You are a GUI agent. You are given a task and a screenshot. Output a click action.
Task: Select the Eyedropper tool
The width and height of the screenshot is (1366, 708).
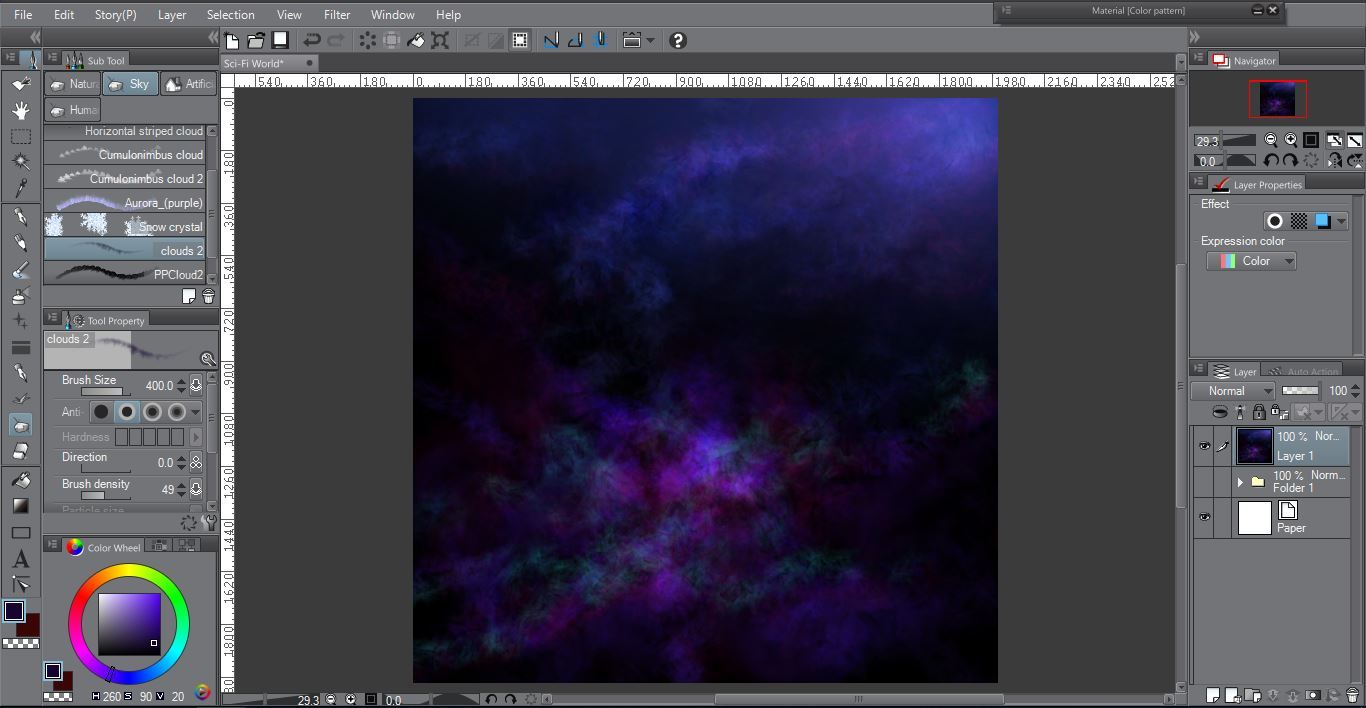[20, 186]
